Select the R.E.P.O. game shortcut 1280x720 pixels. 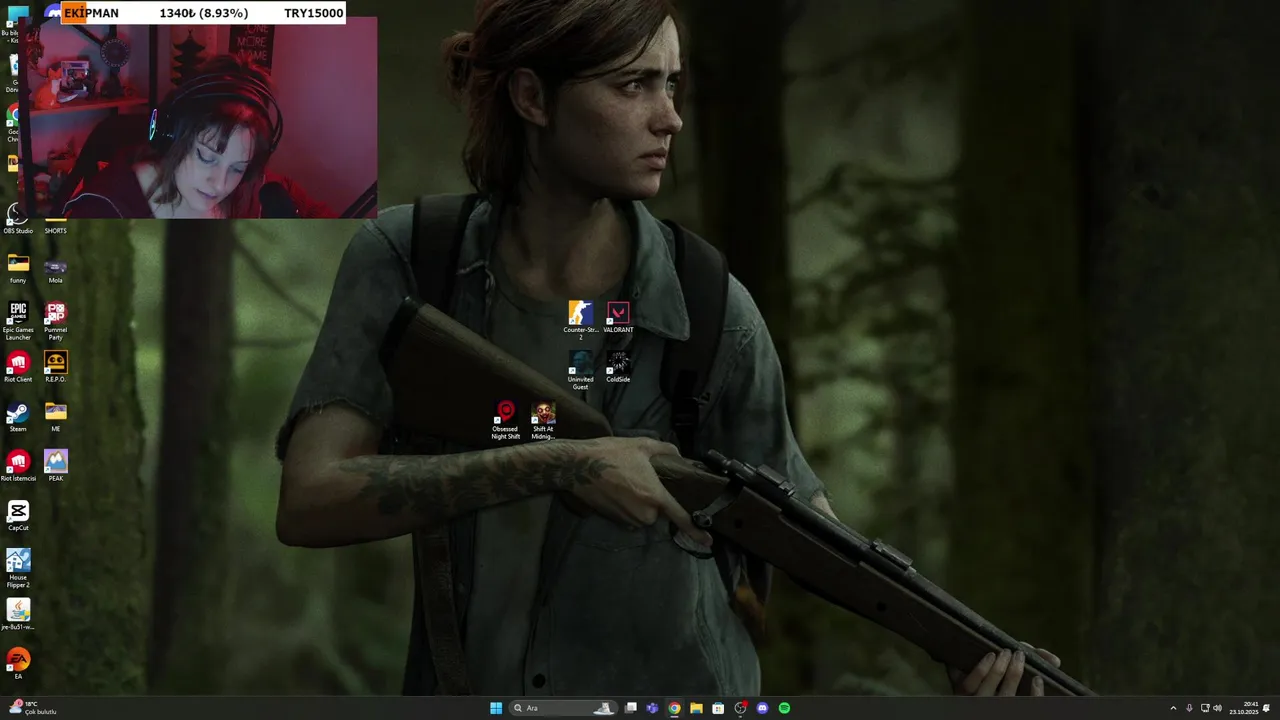(55, 367)
